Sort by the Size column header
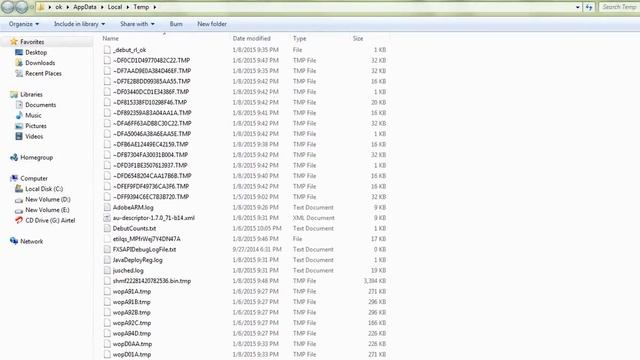This screenshot has width=640, height=360. click(358, 38)
